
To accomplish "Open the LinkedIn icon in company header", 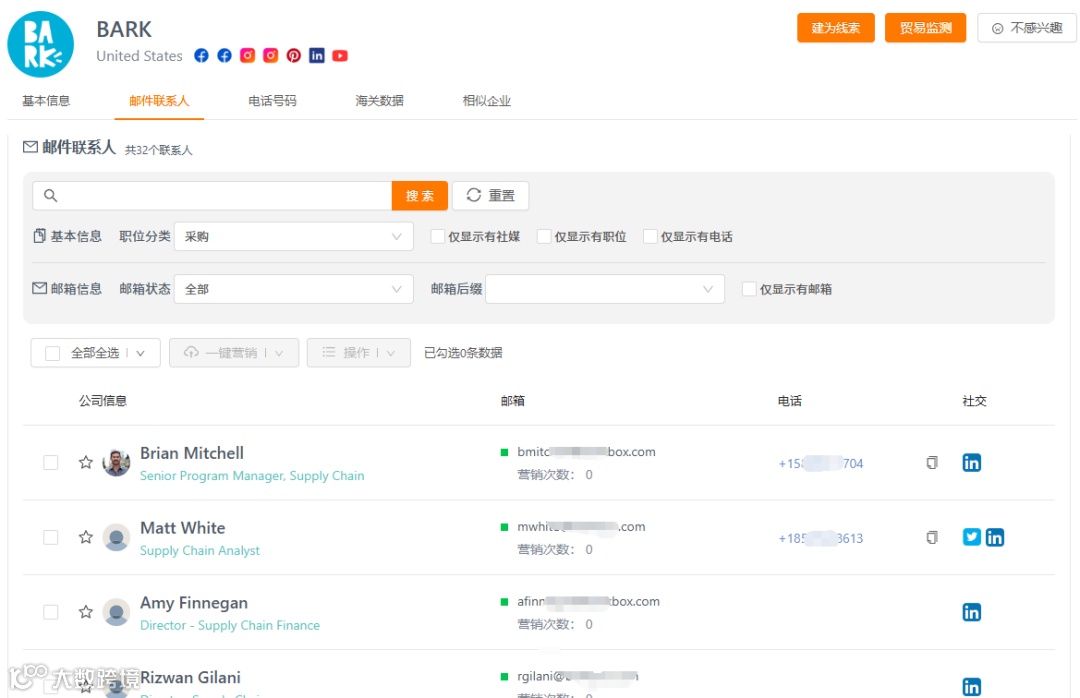I will (x=317, y=56).
